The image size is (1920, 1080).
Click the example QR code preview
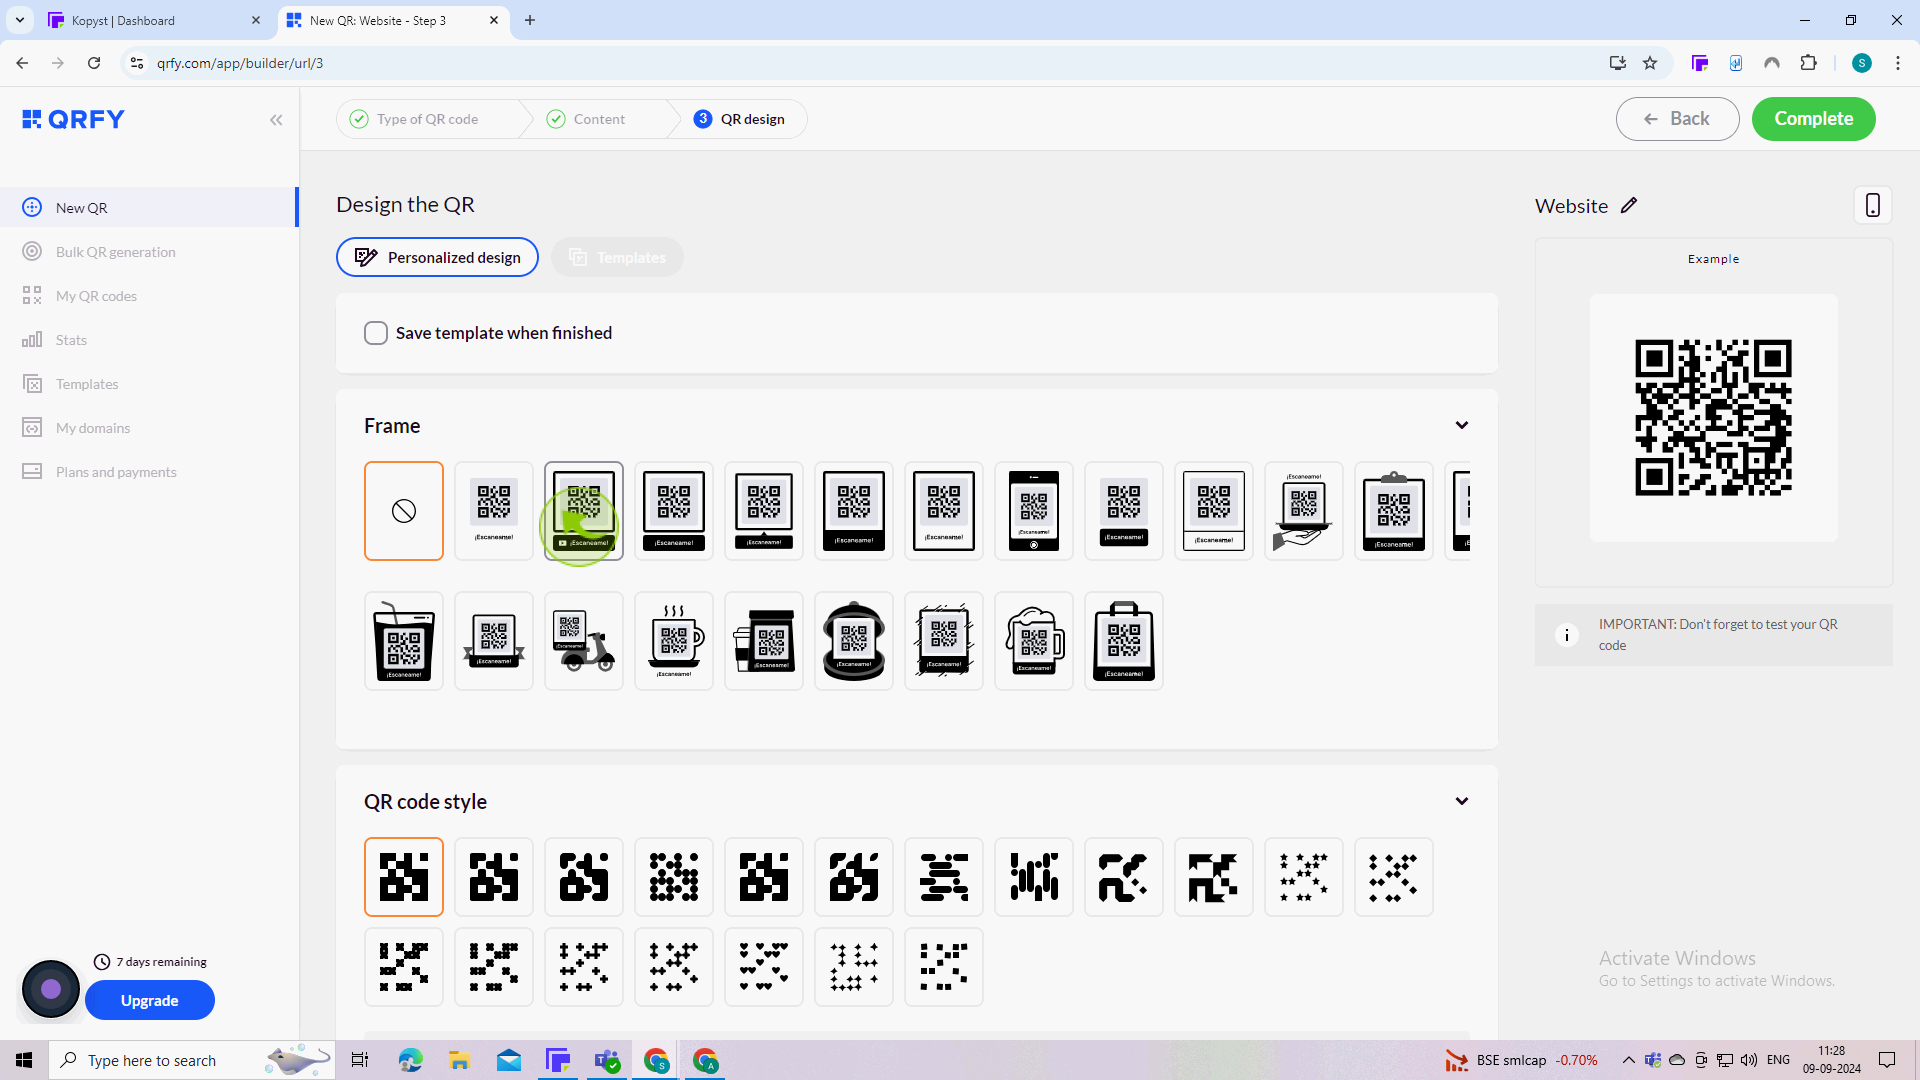tap(1713, 417)
